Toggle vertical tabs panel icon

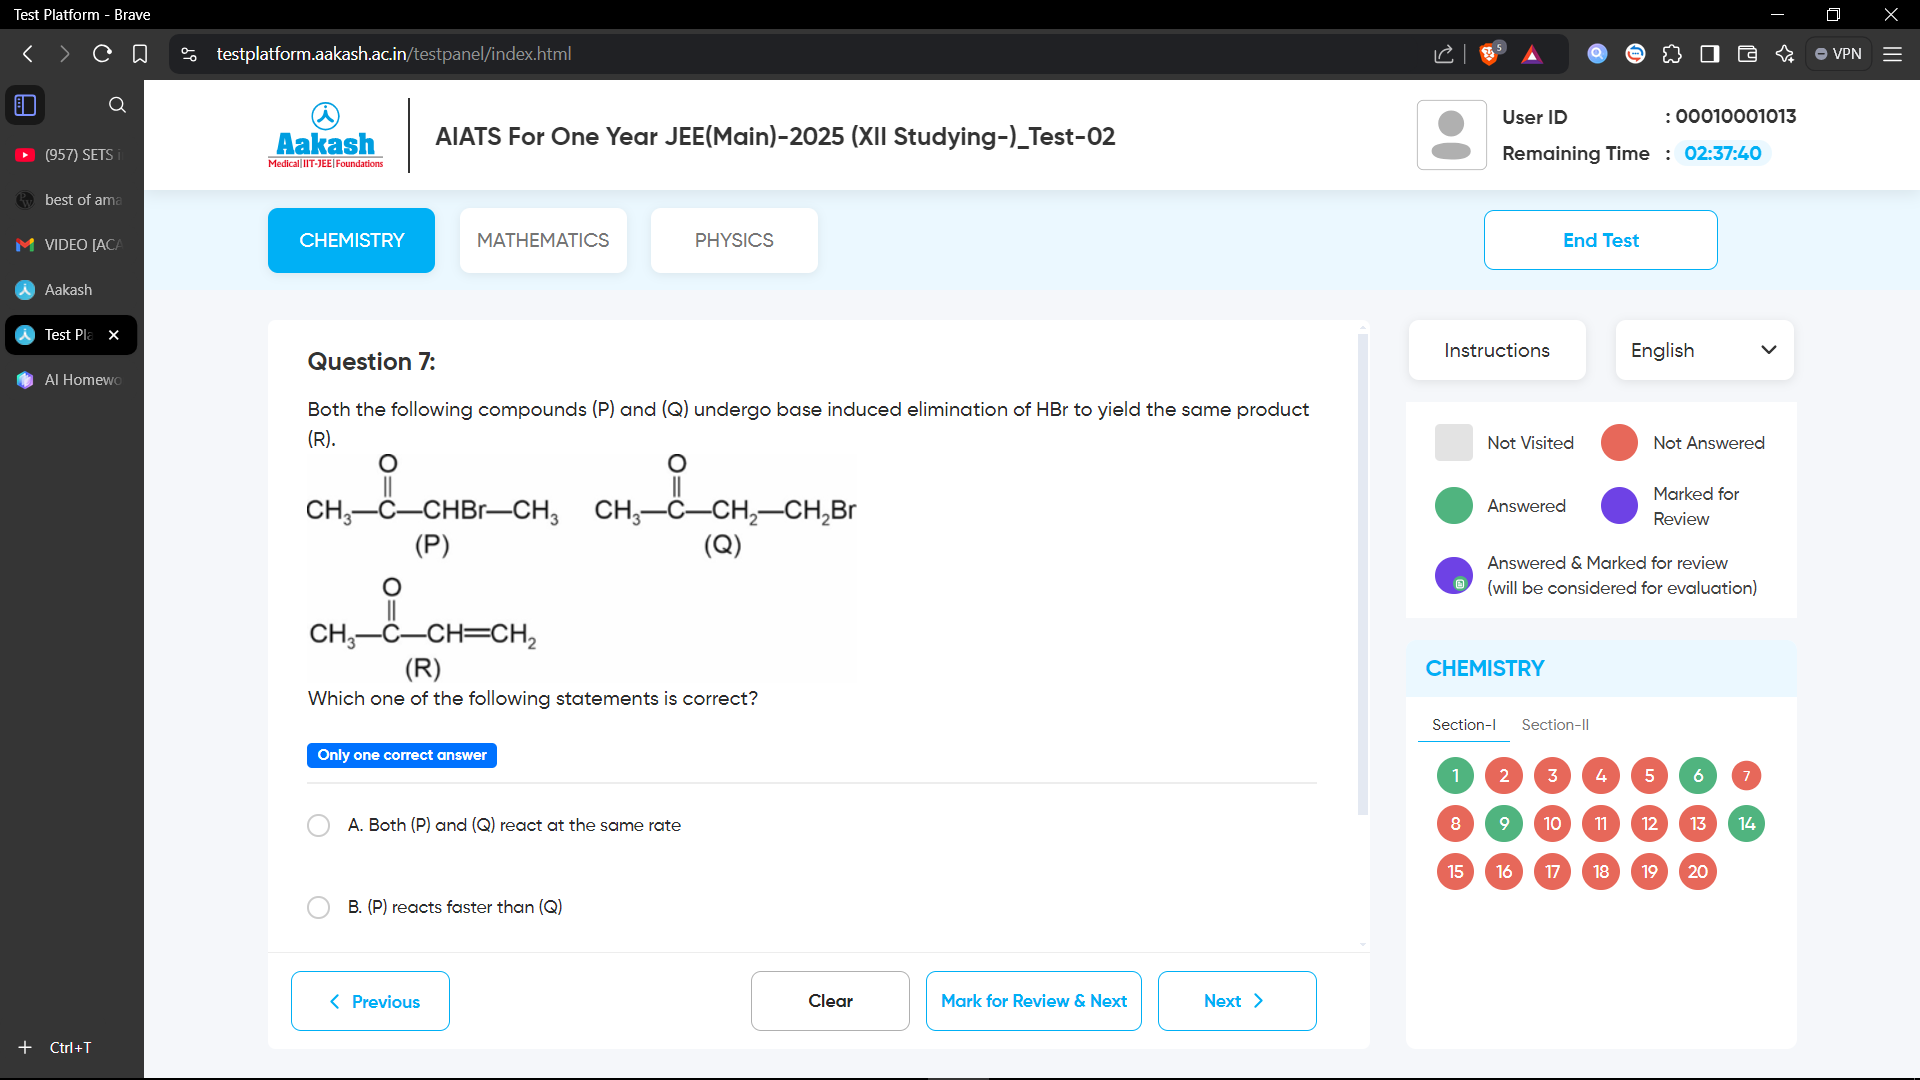coord(26,105)
